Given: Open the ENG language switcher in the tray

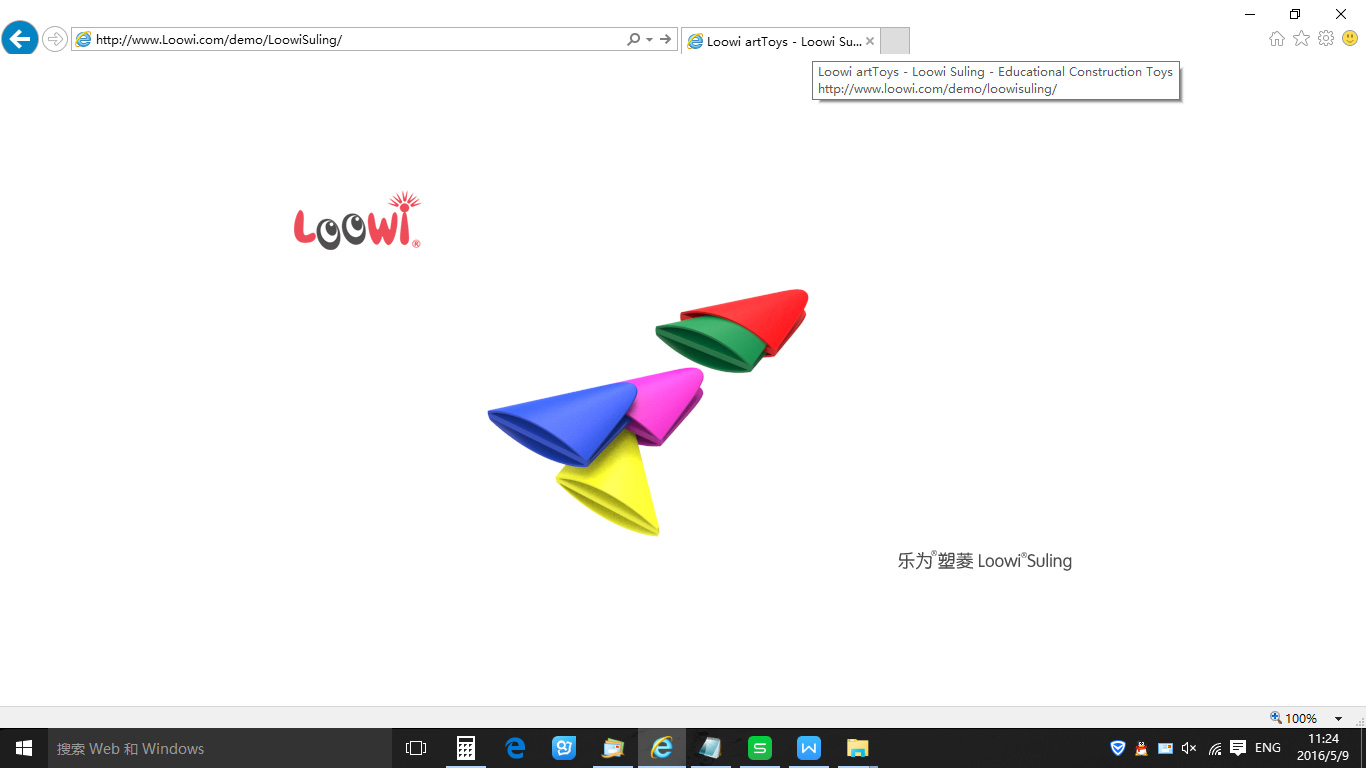Looking at the screenshot, I should click(1266, 747).
